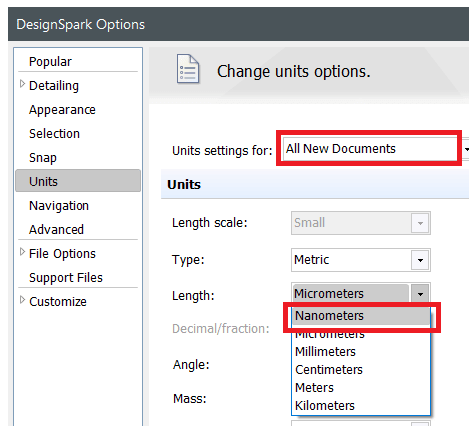Choose Kilometers from the length list

(361, 406)
